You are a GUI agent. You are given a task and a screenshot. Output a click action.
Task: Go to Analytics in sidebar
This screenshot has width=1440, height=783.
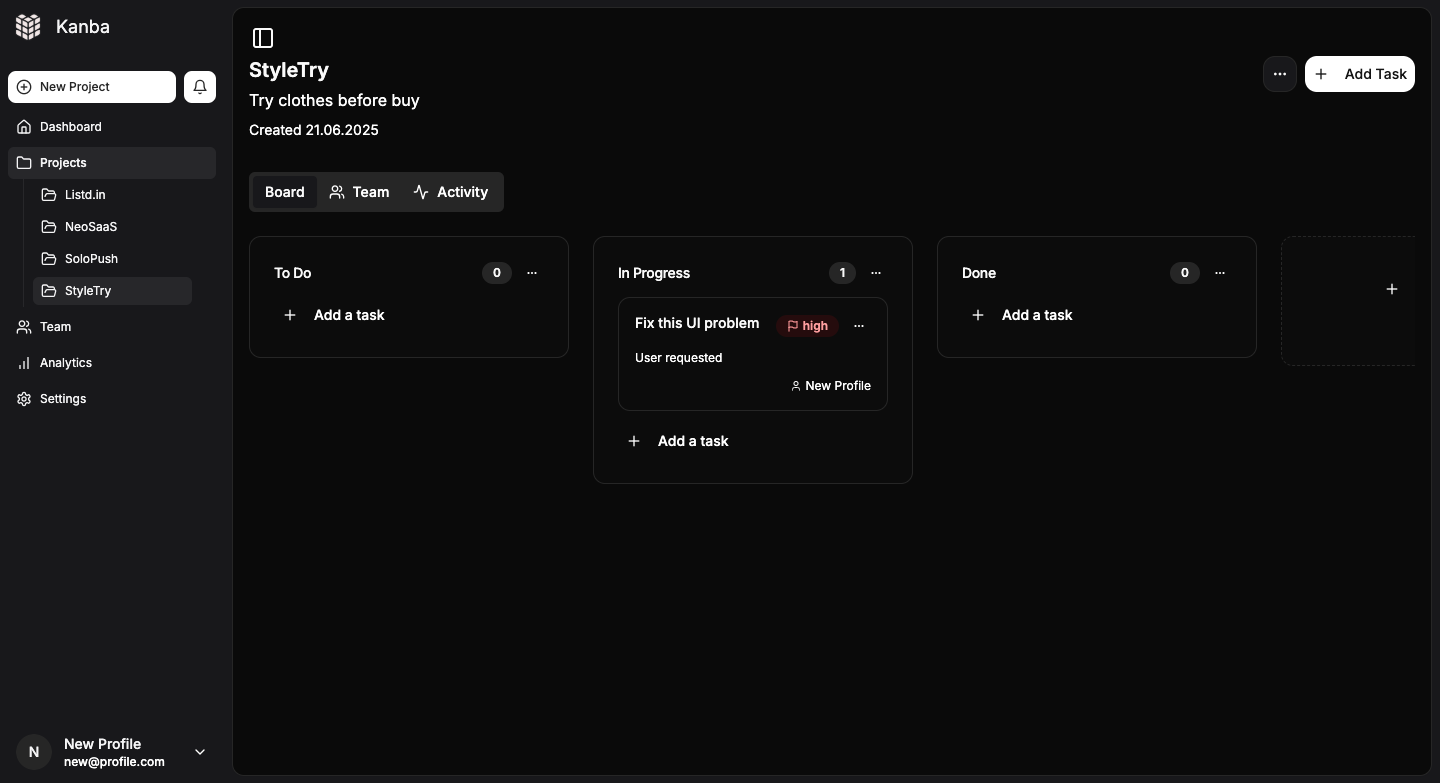66,363
